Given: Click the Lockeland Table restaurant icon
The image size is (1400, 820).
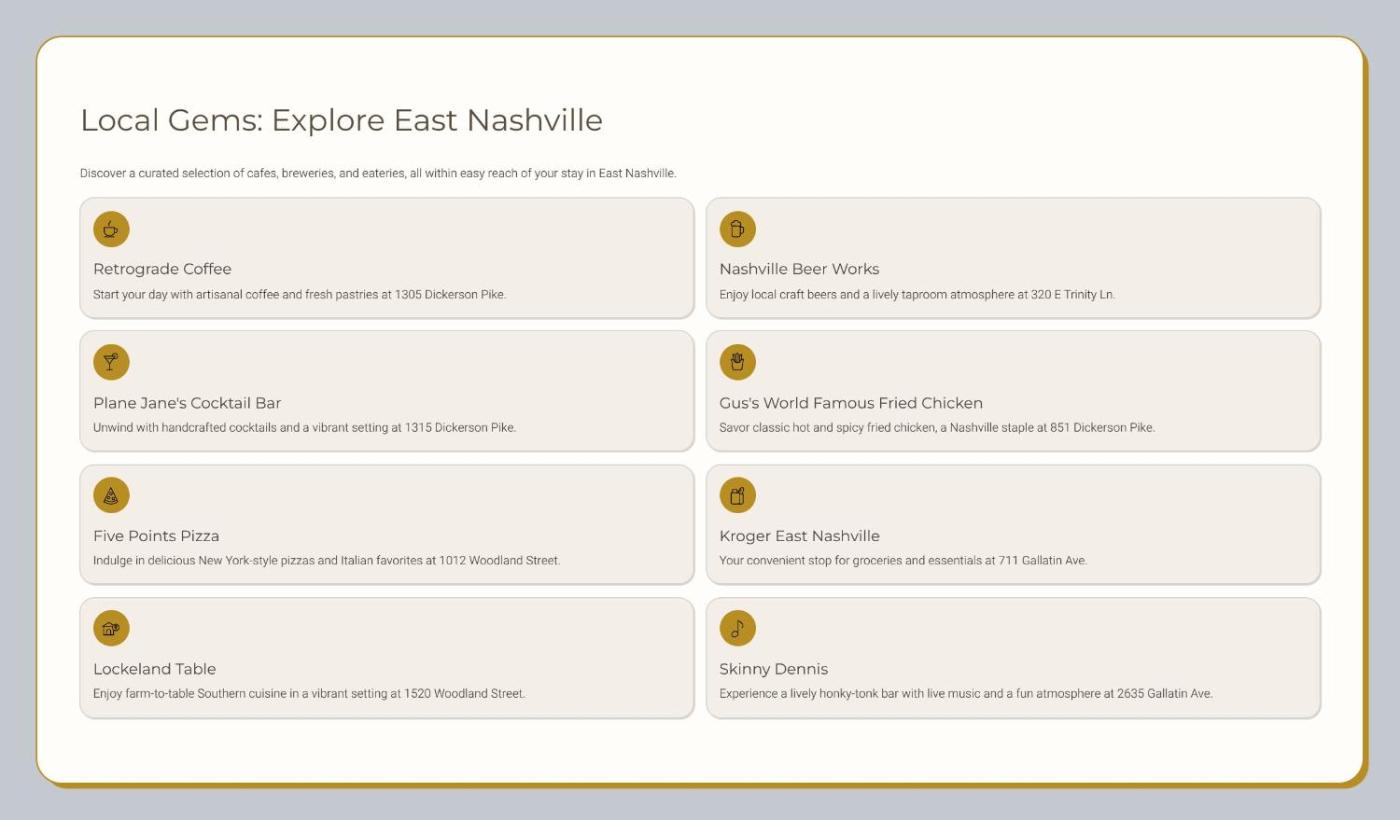Looking at the screenshot, I should (111, 628).
